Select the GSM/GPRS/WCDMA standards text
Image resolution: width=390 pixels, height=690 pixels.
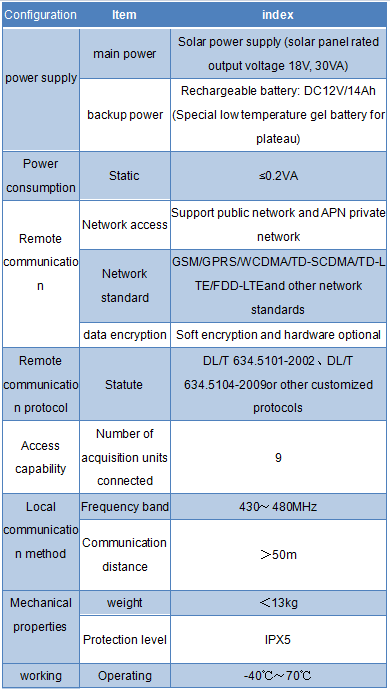point(278,286)
